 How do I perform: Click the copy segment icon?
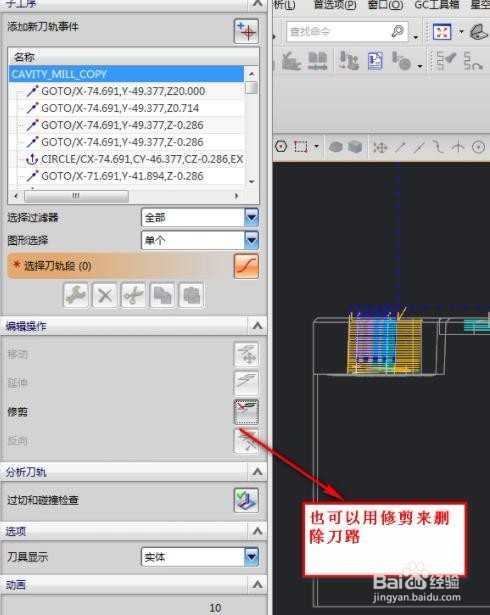pyautogui.click(x=162, y=295)
